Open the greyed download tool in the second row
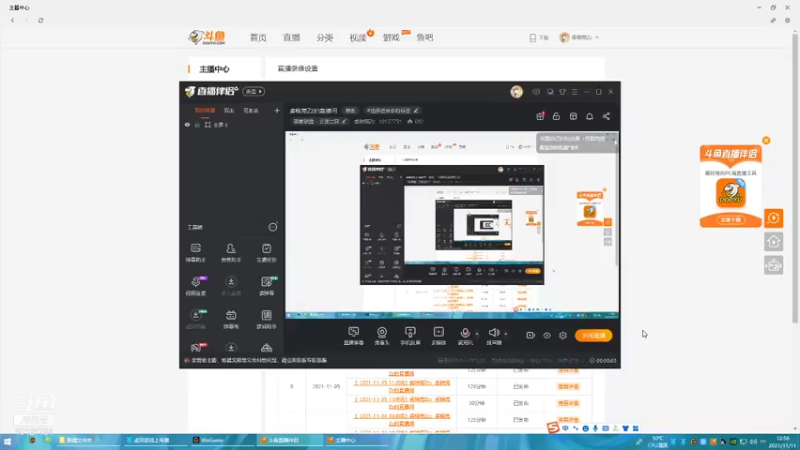 pyautogui.click(x=231, y=286)
